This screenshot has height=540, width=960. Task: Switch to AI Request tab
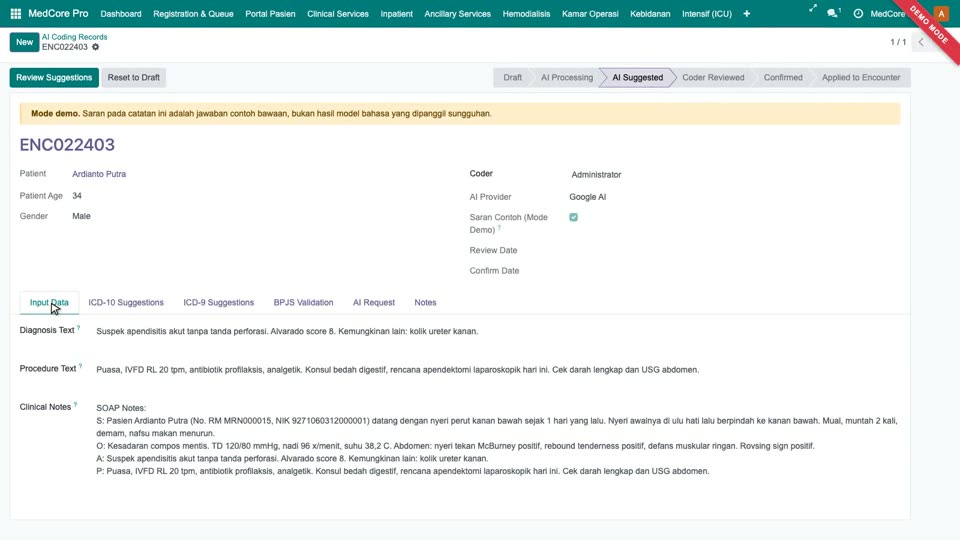pos(373,302)
